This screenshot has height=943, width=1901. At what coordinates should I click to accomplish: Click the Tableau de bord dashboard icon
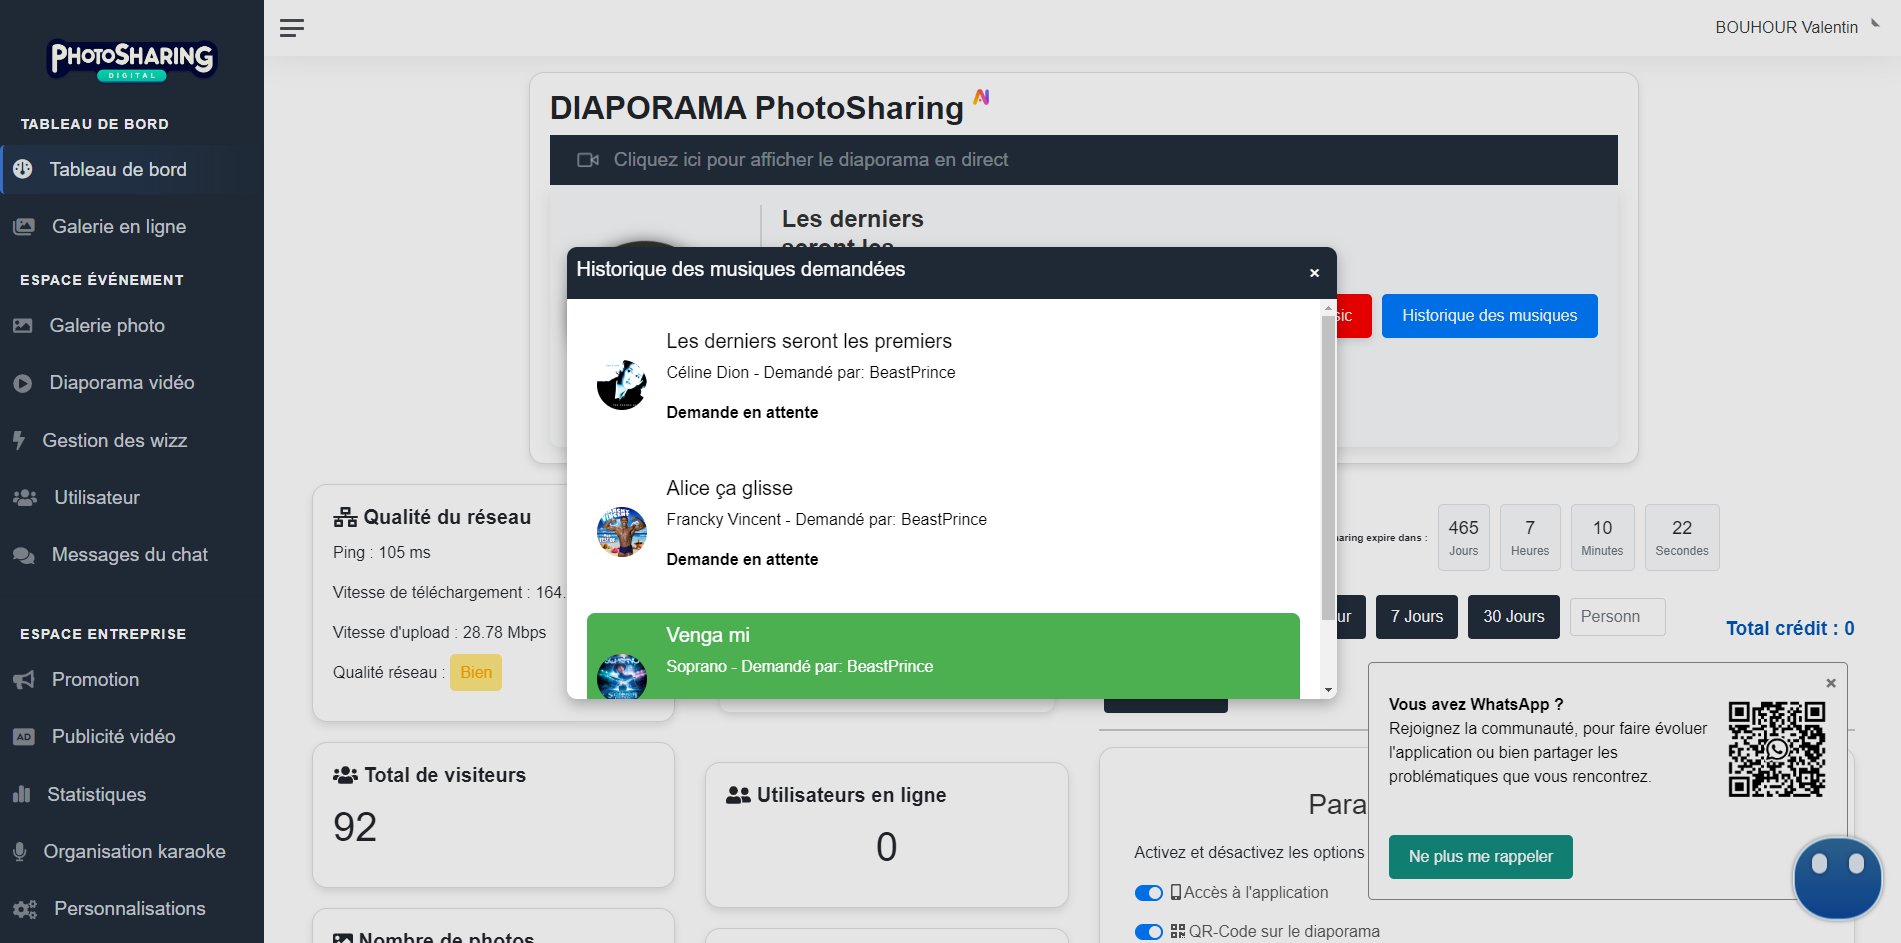coord(23,169)
